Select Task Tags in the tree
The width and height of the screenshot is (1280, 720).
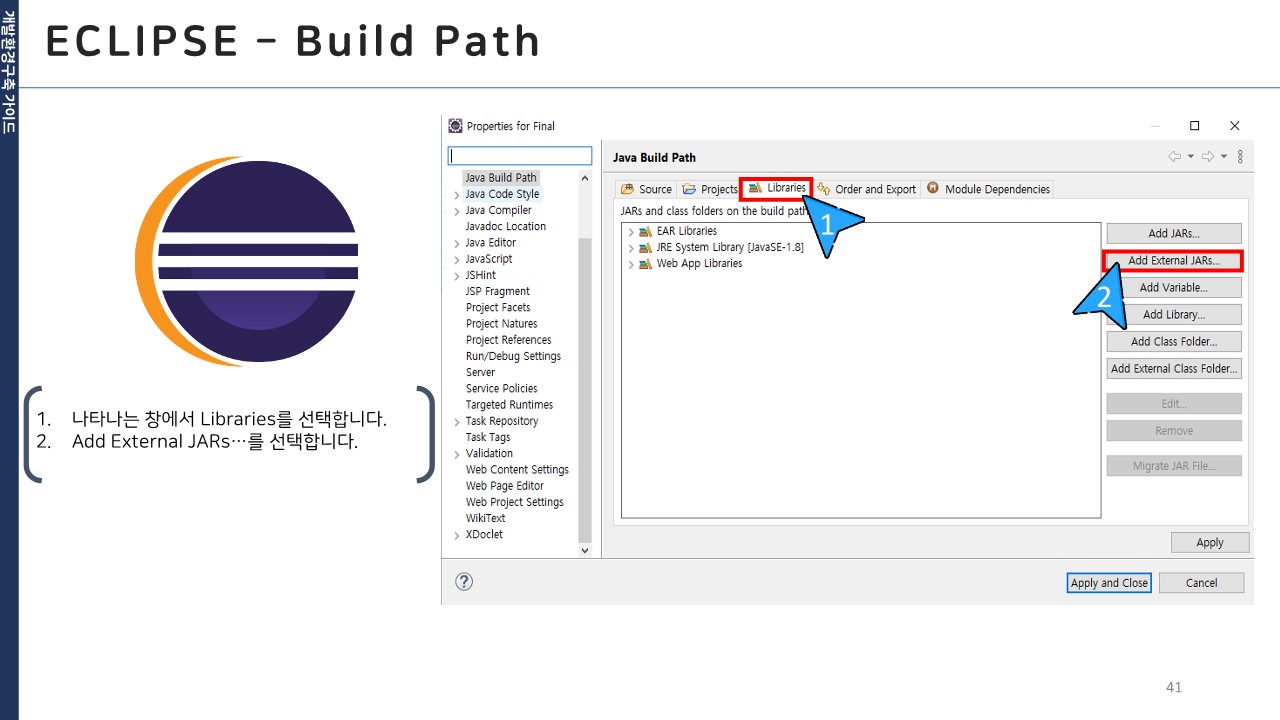(488, 437)
